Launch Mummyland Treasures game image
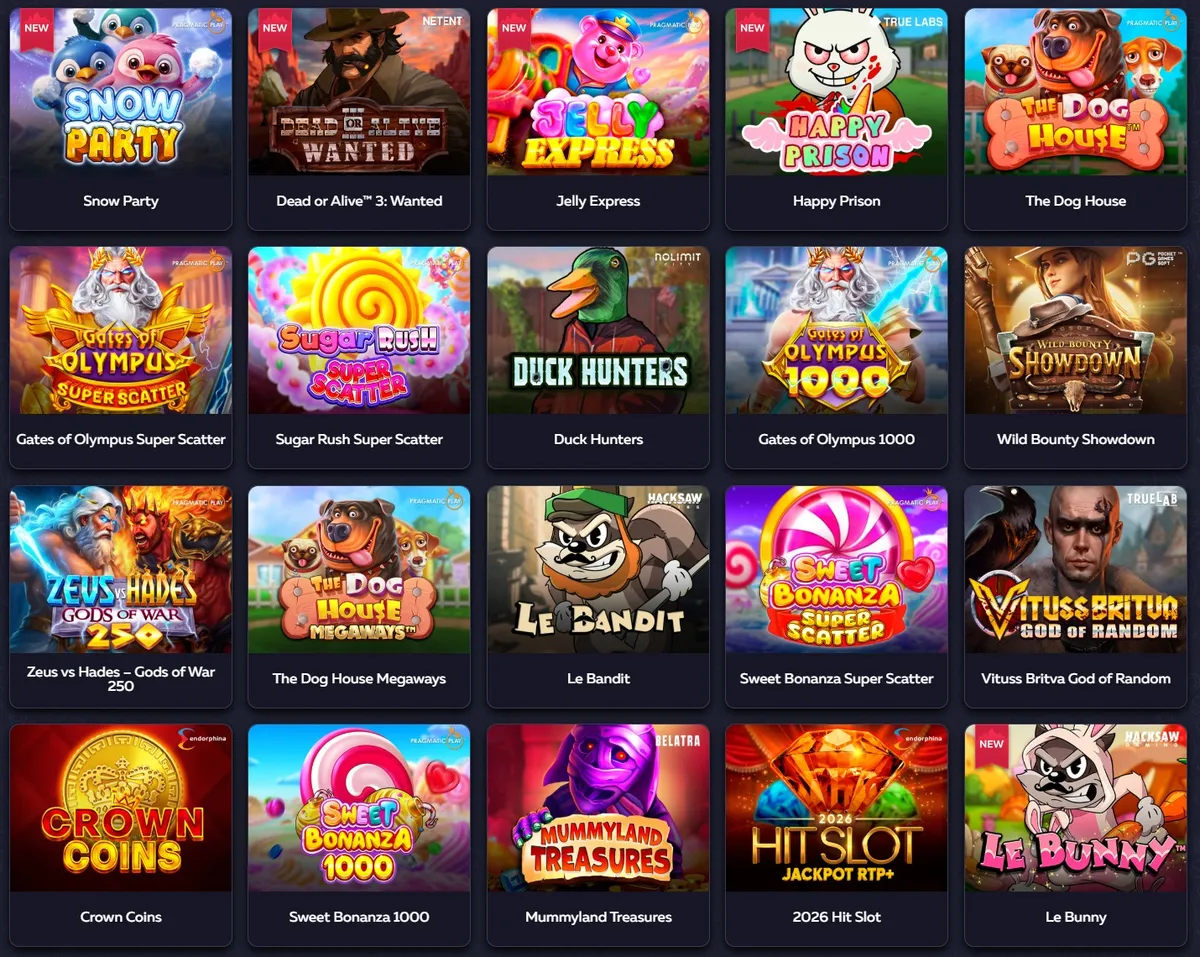Screen dimensions: 1200x957 pos(598,808)
